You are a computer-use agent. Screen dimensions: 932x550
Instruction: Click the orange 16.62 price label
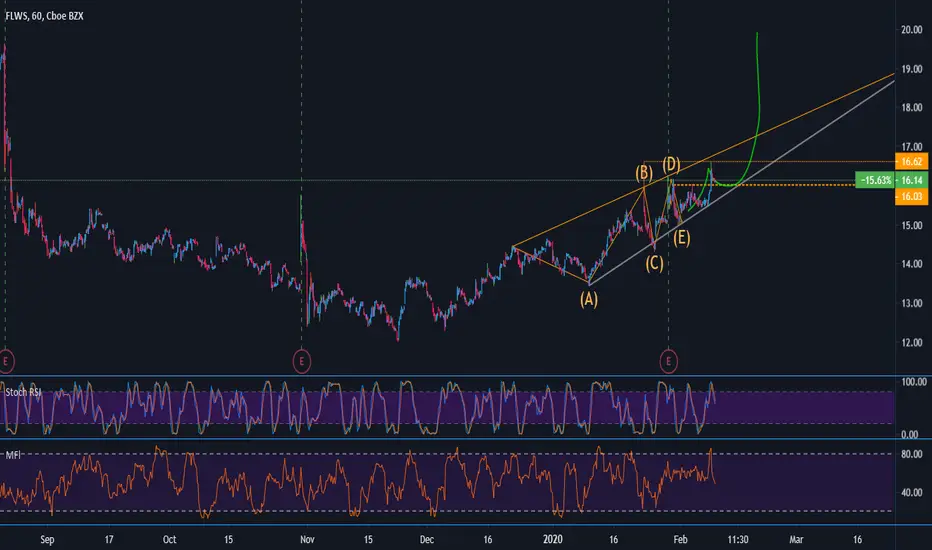coord(911,162)
